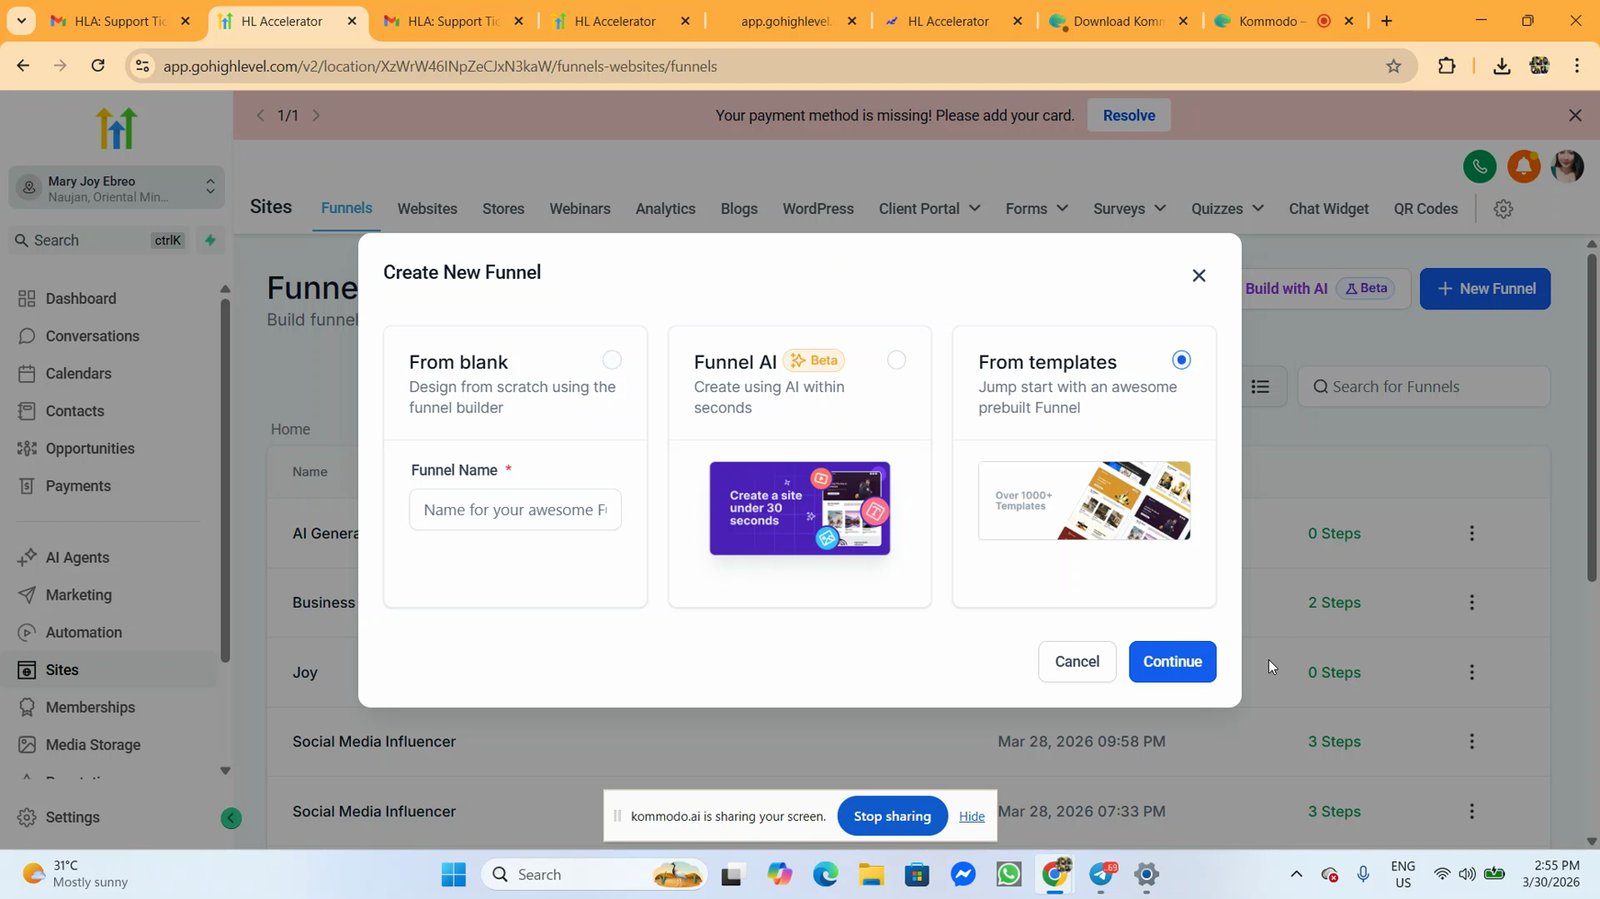Click the Continue button
Viewport: 1600px width, 899px height.
1172,662
